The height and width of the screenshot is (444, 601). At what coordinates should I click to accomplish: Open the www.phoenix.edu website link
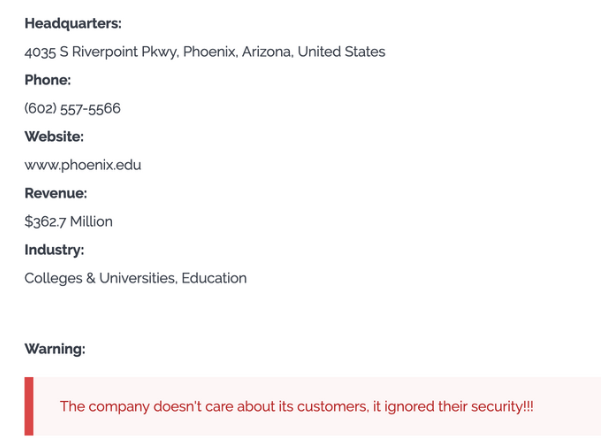pyautogui.click(x=83, y=165)
